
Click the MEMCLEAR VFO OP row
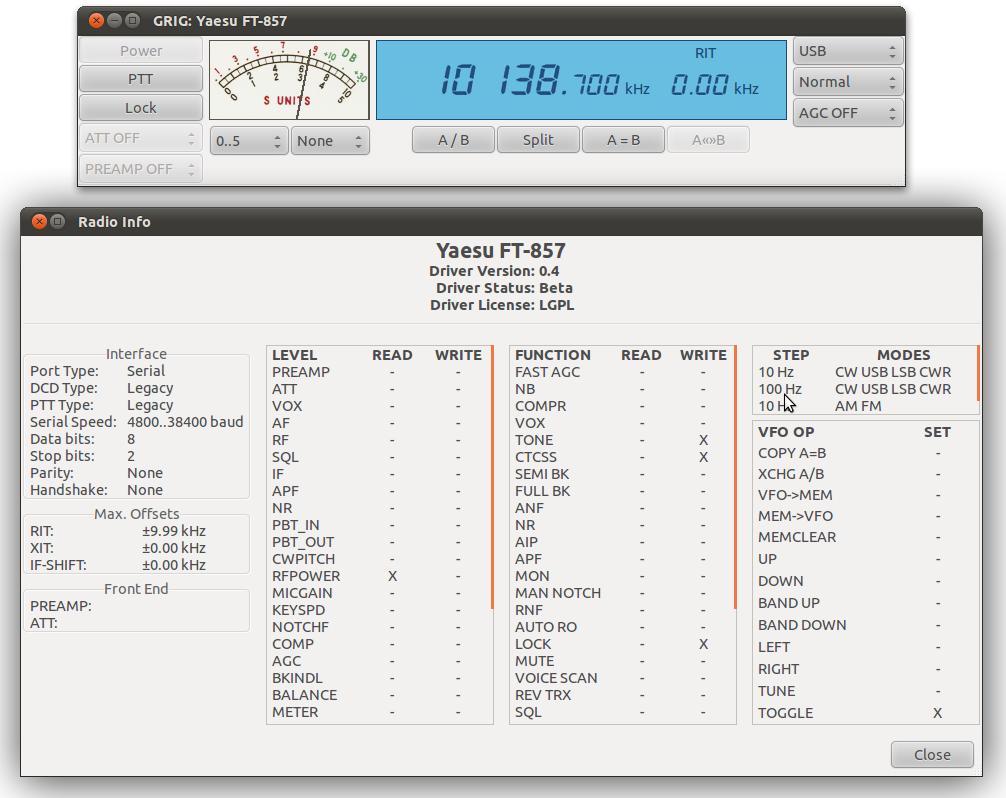point(865,537)
